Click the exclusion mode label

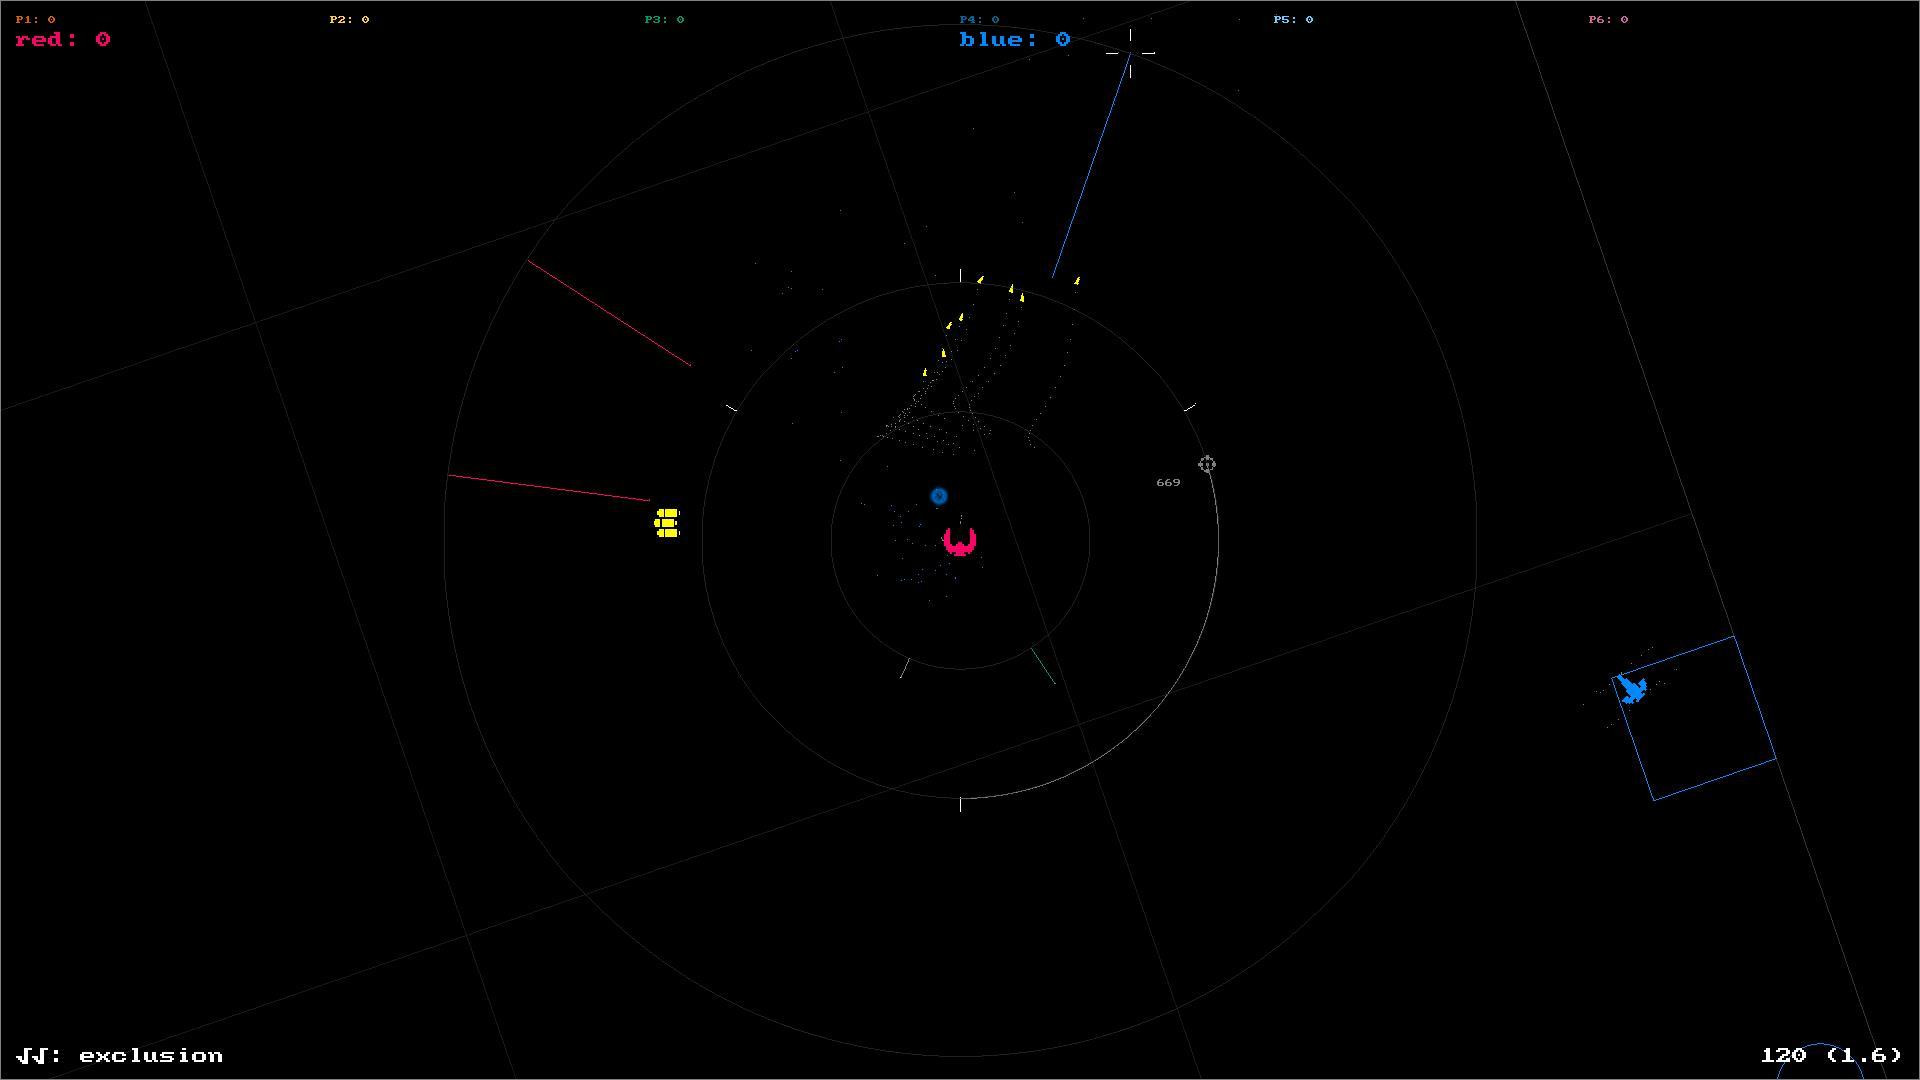tap(120, 1056)
